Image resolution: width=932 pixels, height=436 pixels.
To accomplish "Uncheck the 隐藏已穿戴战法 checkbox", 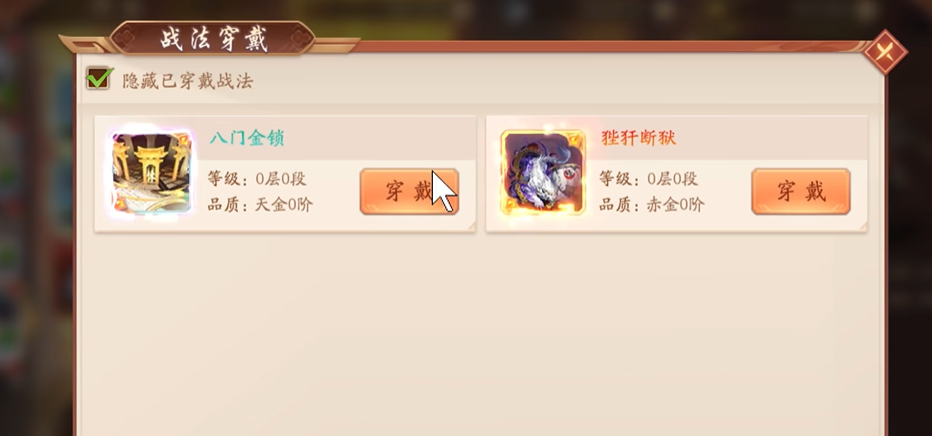I will pyautogui.click(x=99, y=78).
